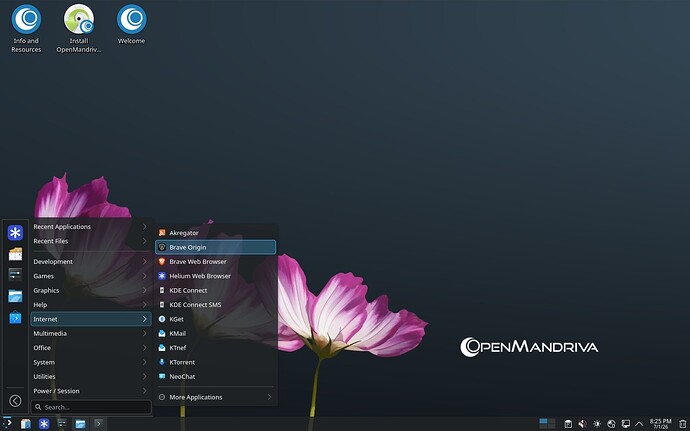
Task: Open the clipboard tray icon
Action: click(568, 424)
